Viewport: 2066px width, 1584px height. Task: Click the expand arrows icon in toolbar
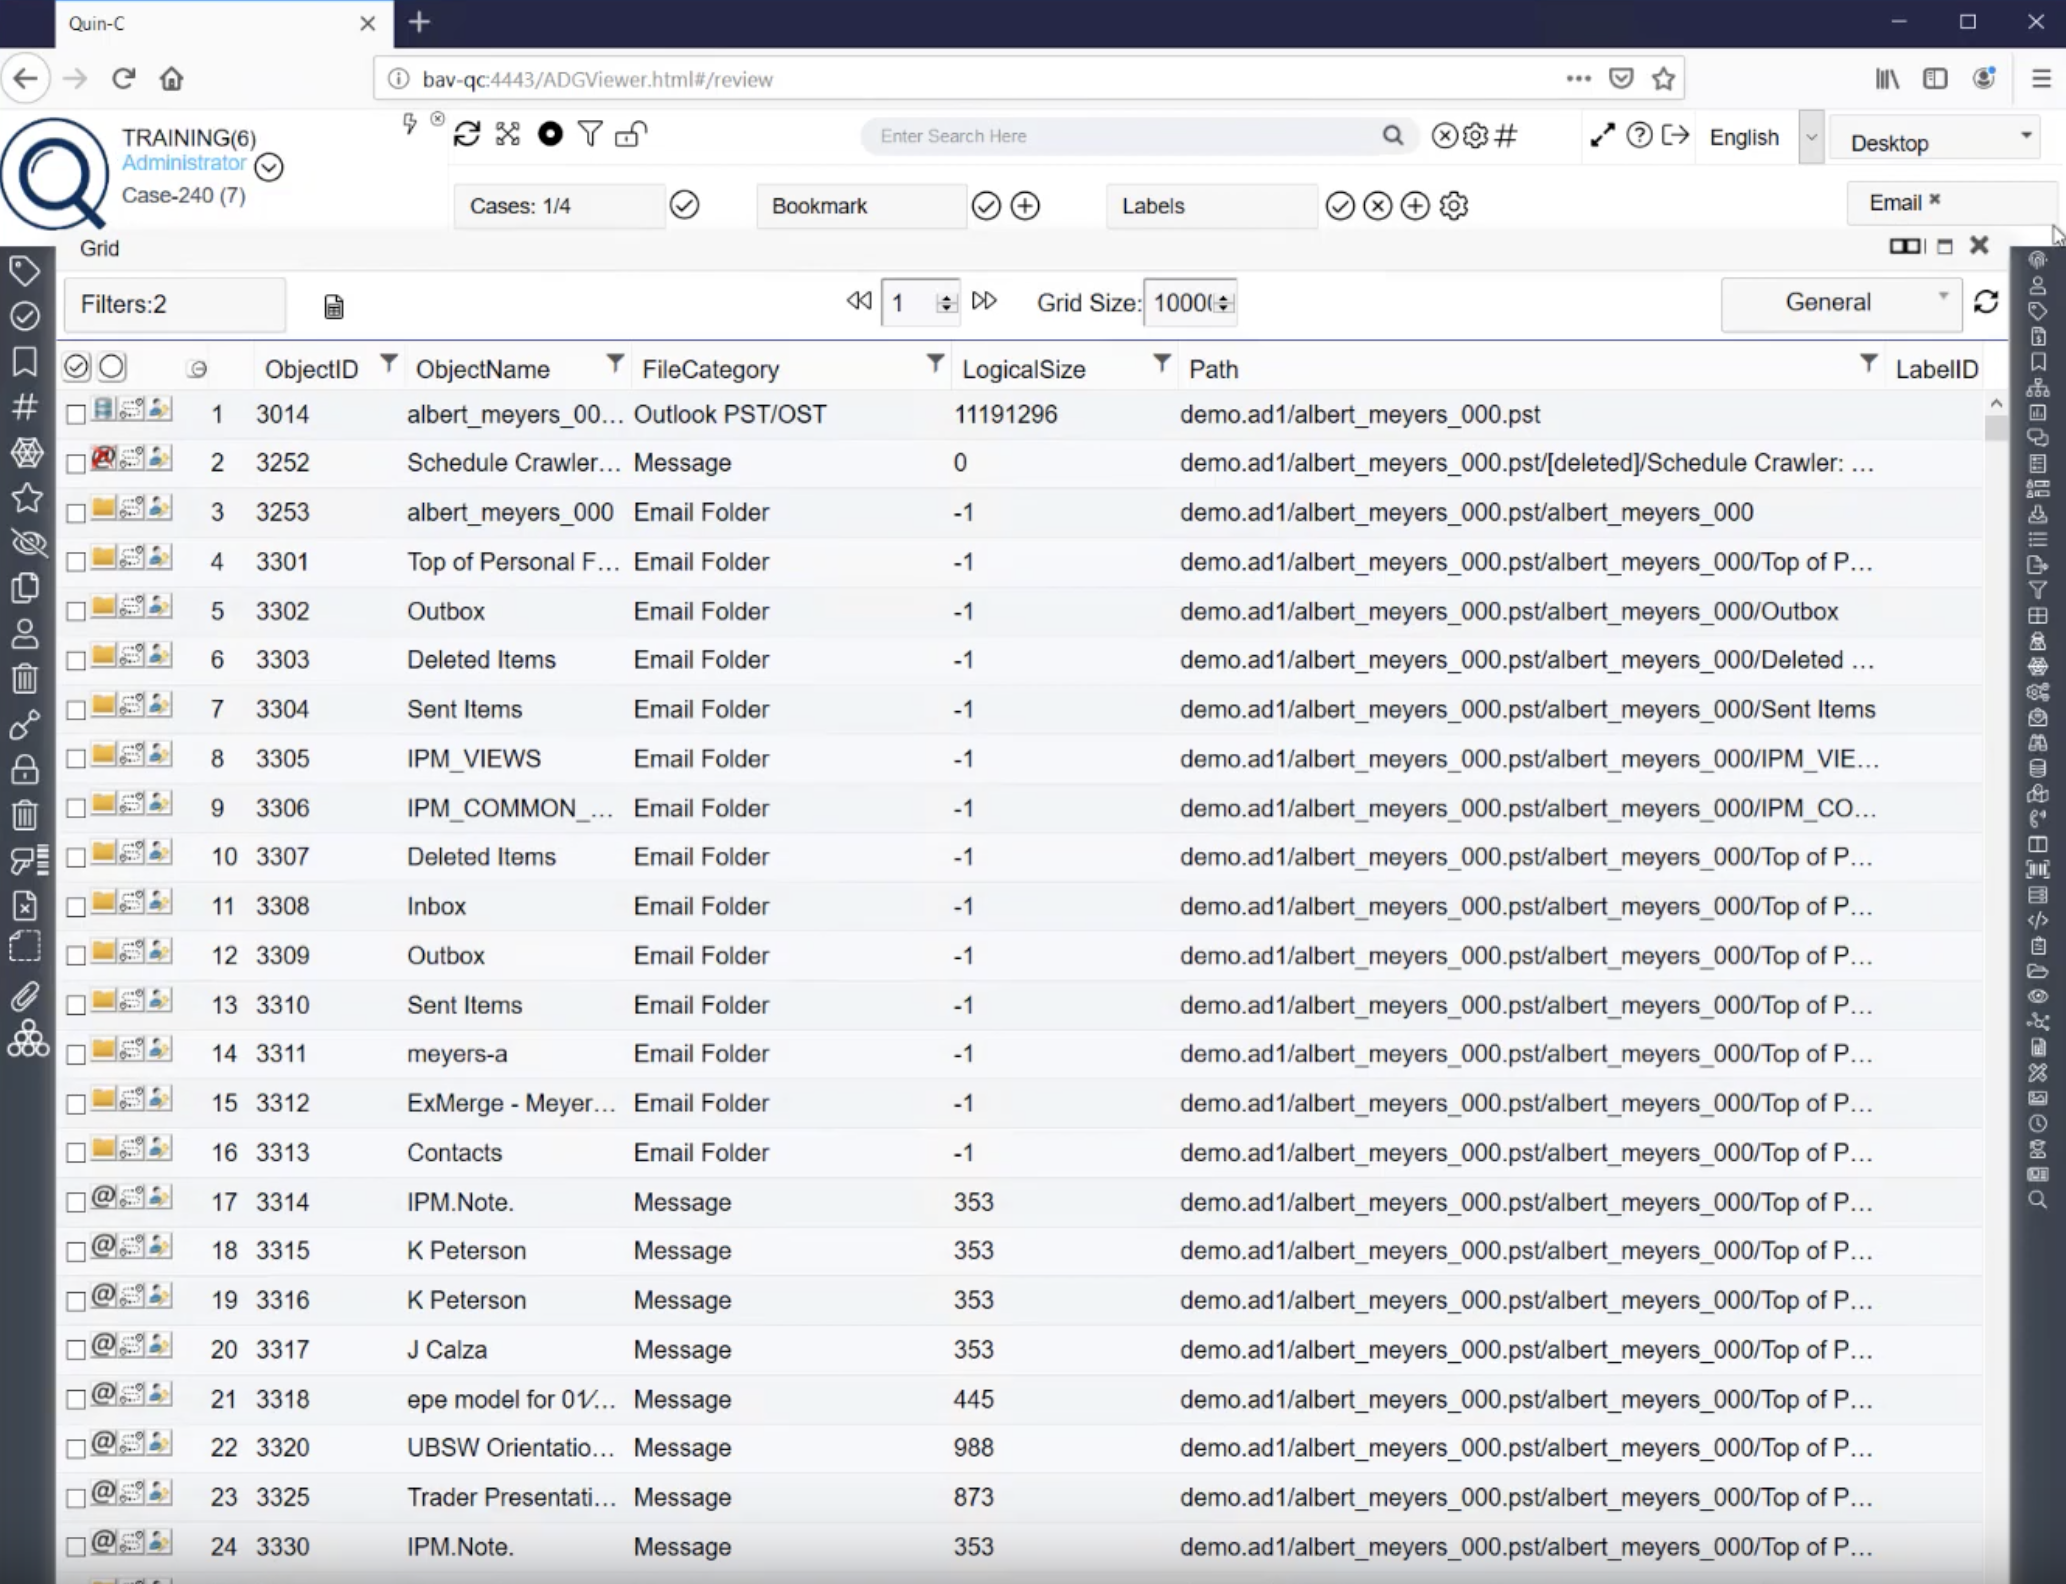508,134
